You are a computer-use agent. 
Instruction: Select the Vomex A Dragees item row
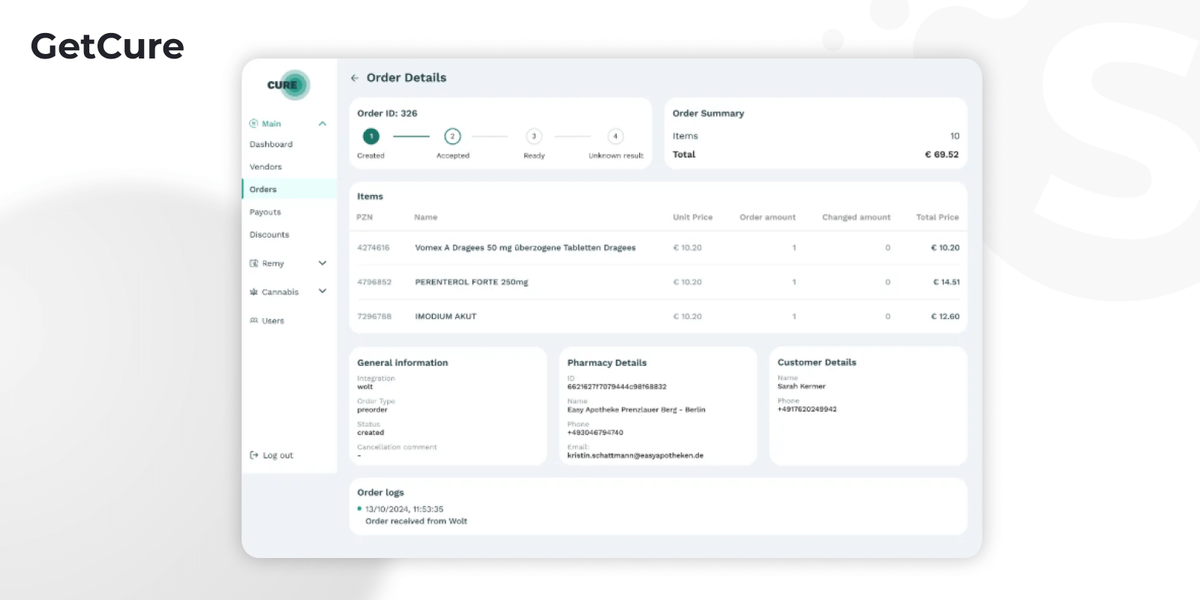[x=658, y=247]
